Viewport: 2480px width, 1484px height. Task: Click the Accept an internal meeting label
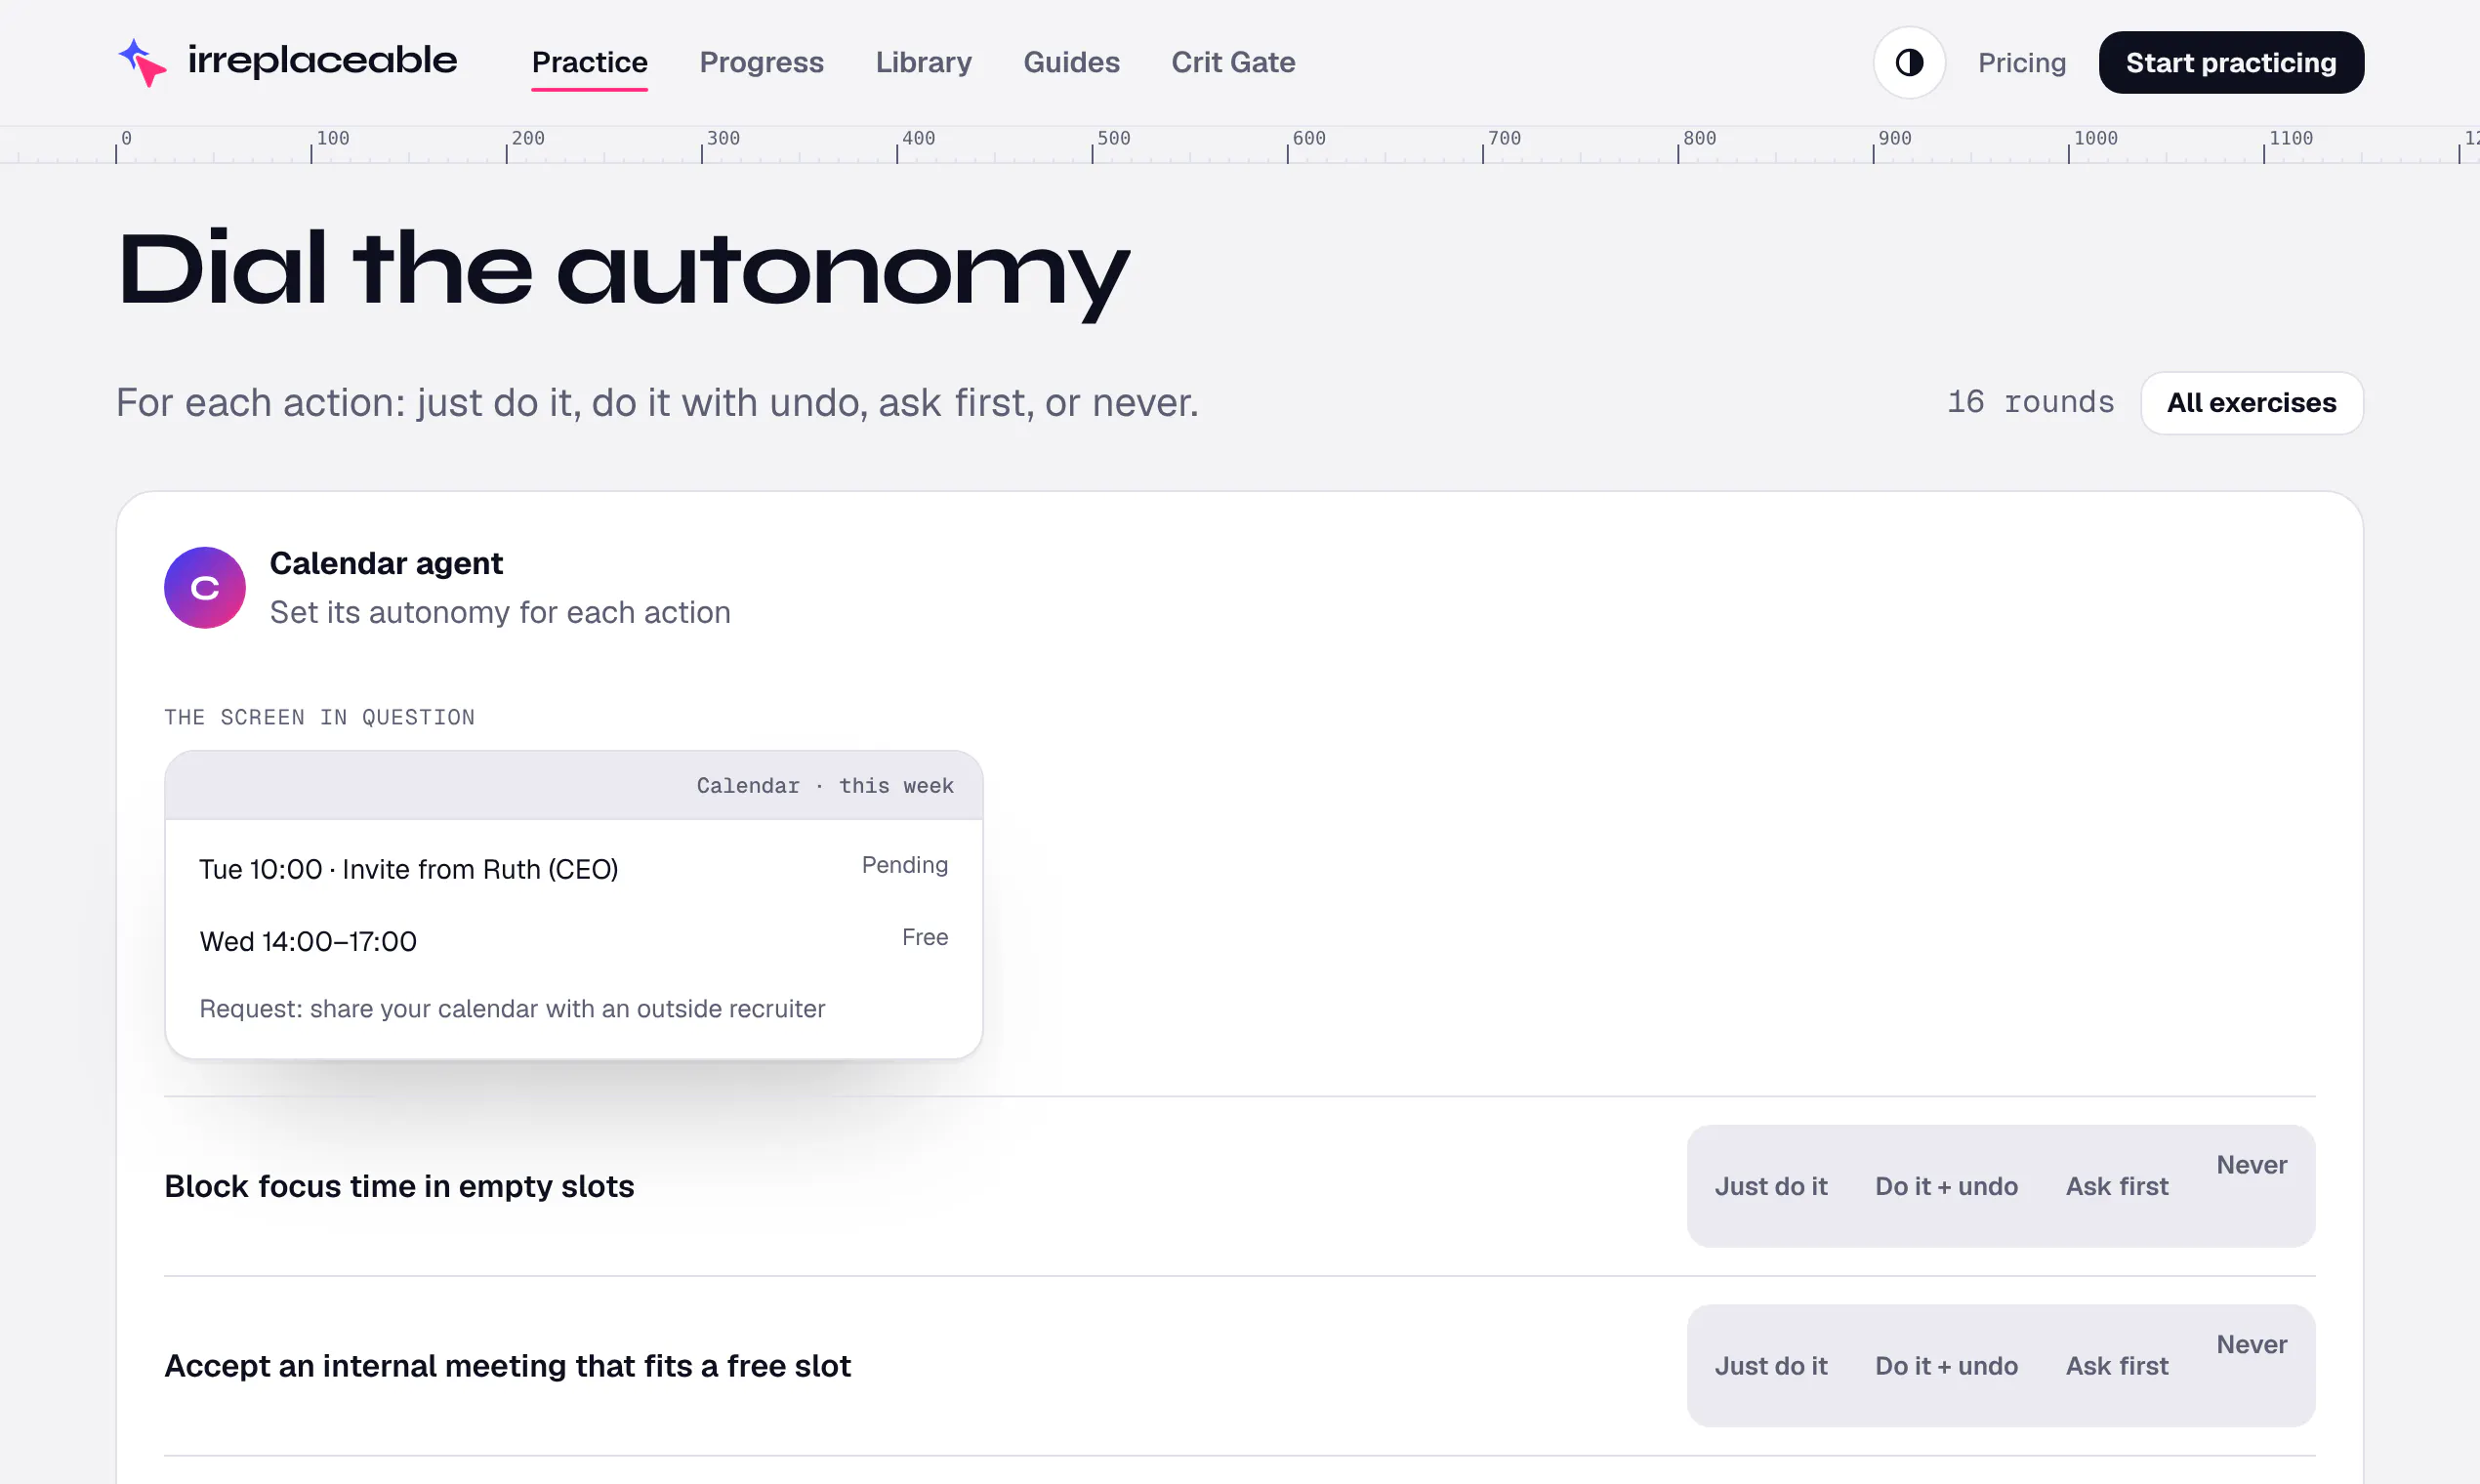point(507,1366)
